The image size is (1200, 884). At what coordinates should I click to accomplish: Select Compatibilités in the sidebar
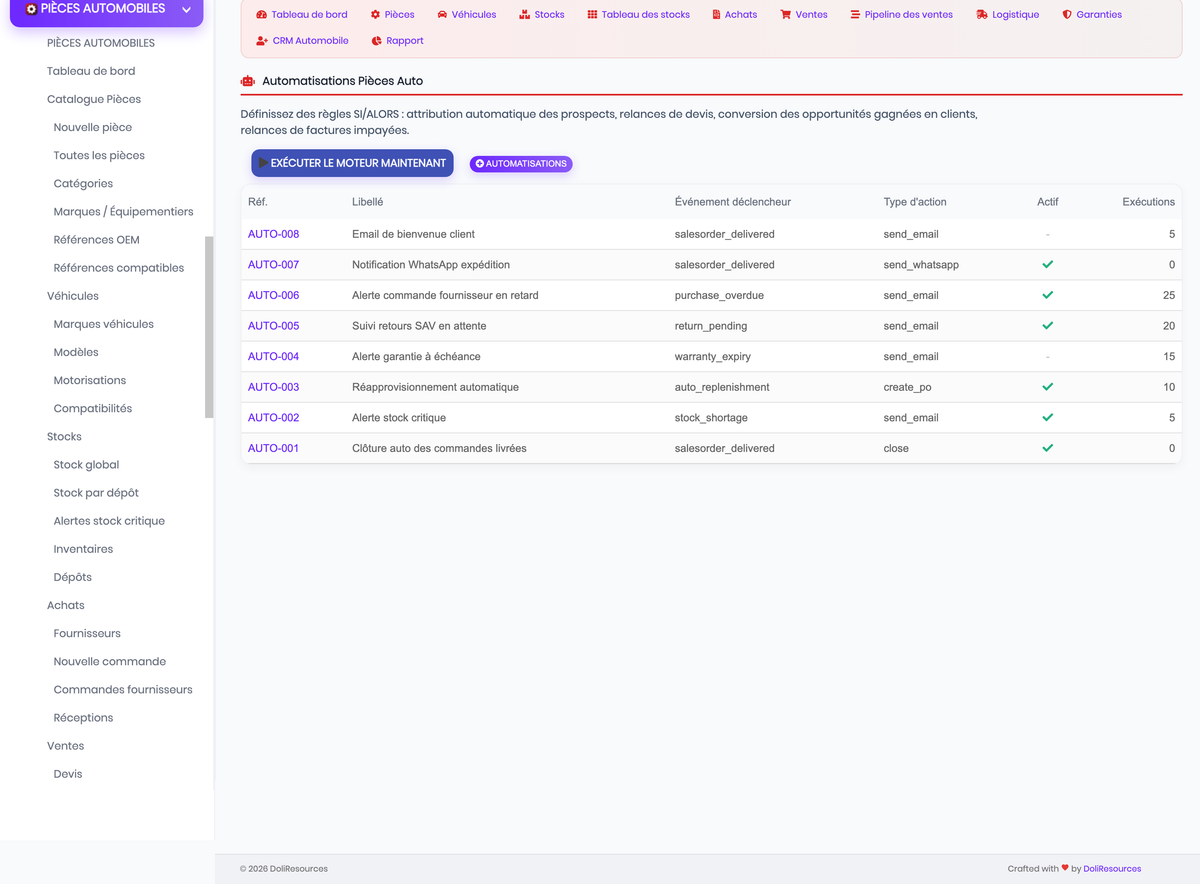point(93,408)
